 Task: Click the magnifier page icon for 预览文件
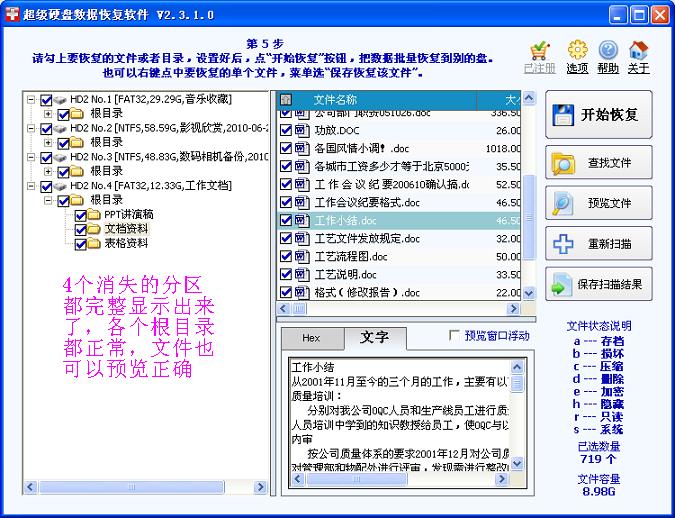(x=563, y=203)
